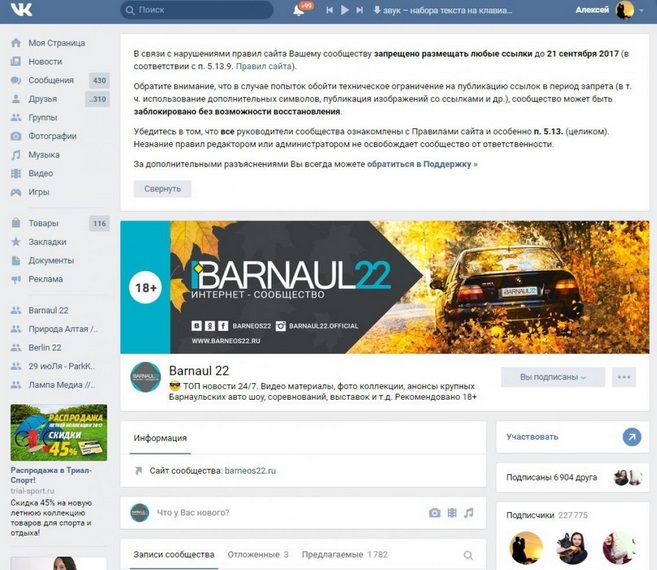The width and height of the screenshot is (657, 570).
Task: Go to Музыка in the left menu
Action: click(44, 155)
